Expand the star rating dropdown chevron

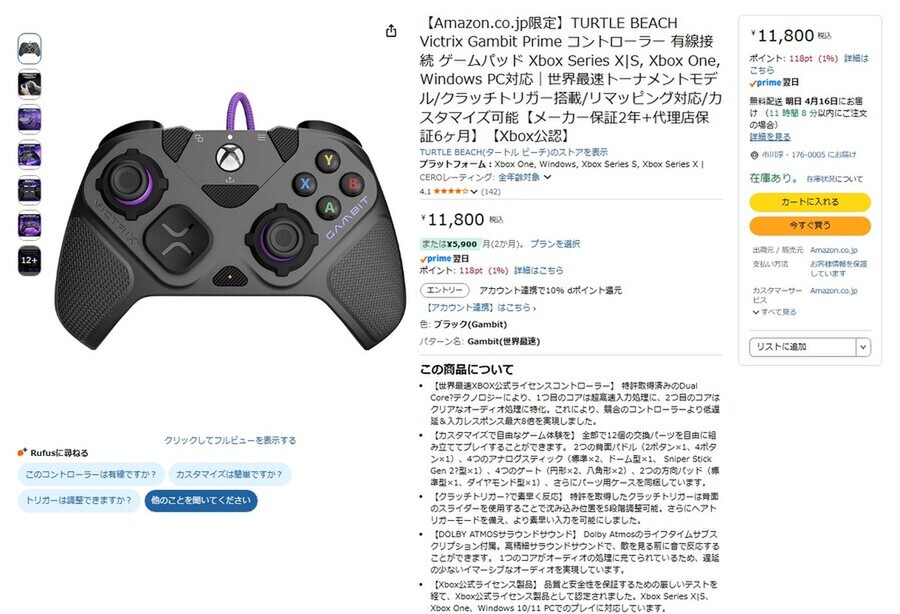click(474, 192)
